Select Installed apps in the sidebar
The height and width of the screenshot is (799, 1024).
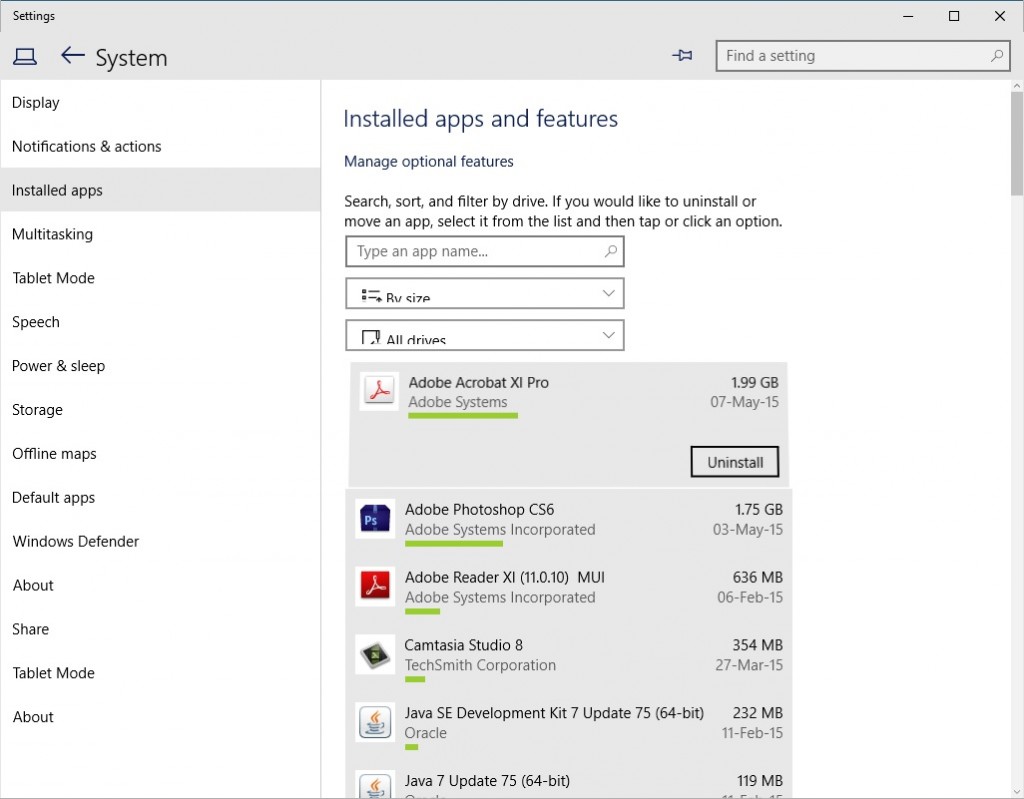coord(161,190)
